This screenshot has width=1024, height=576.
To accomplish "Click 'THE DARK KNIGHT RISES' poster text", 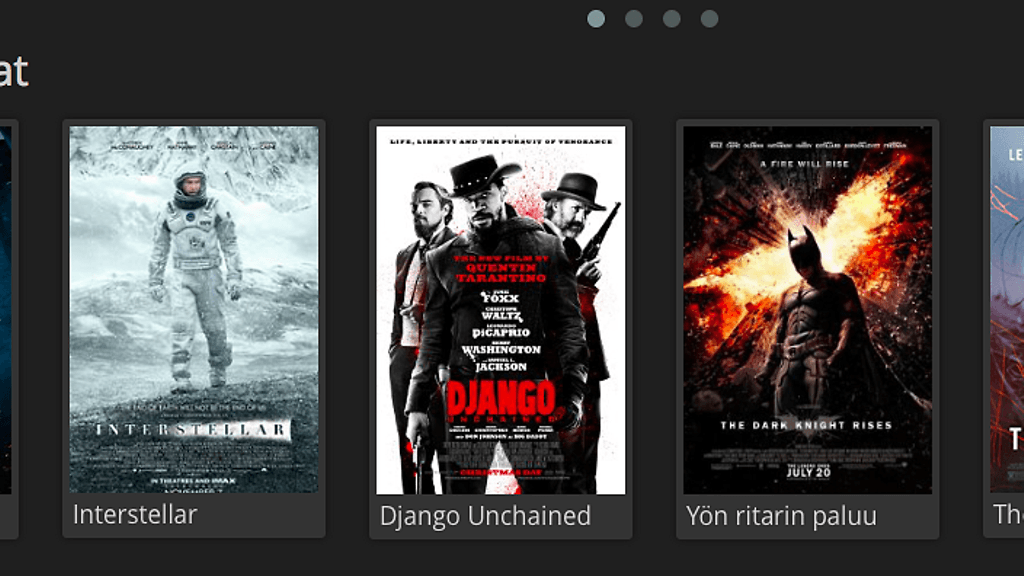I will [807, 425].
